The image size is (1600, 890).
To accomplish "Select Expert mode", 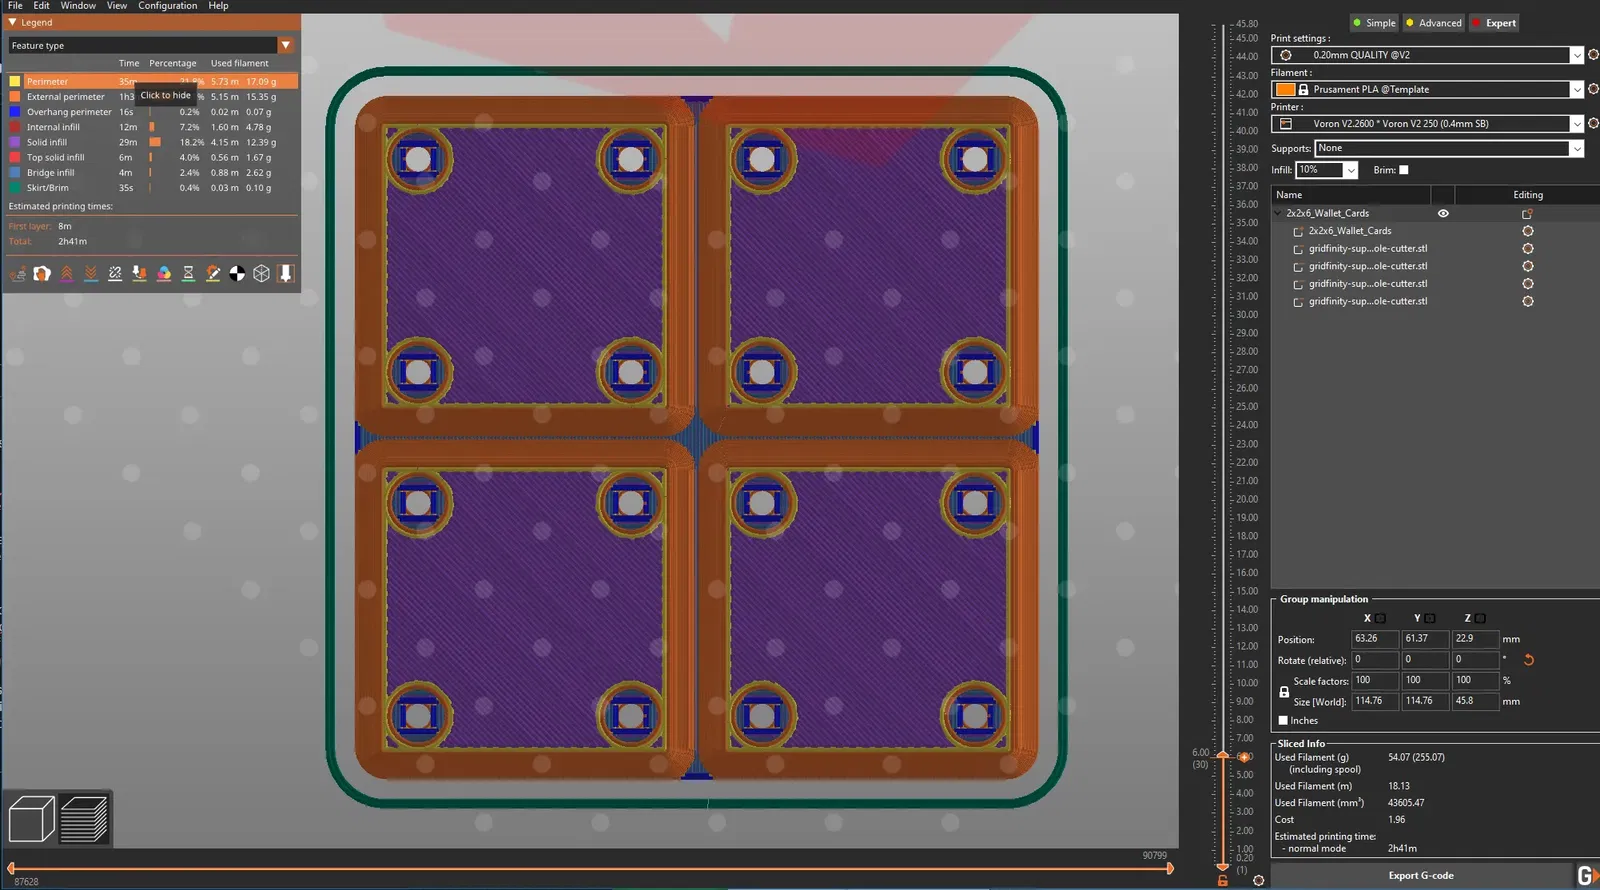I will 1494,23.
